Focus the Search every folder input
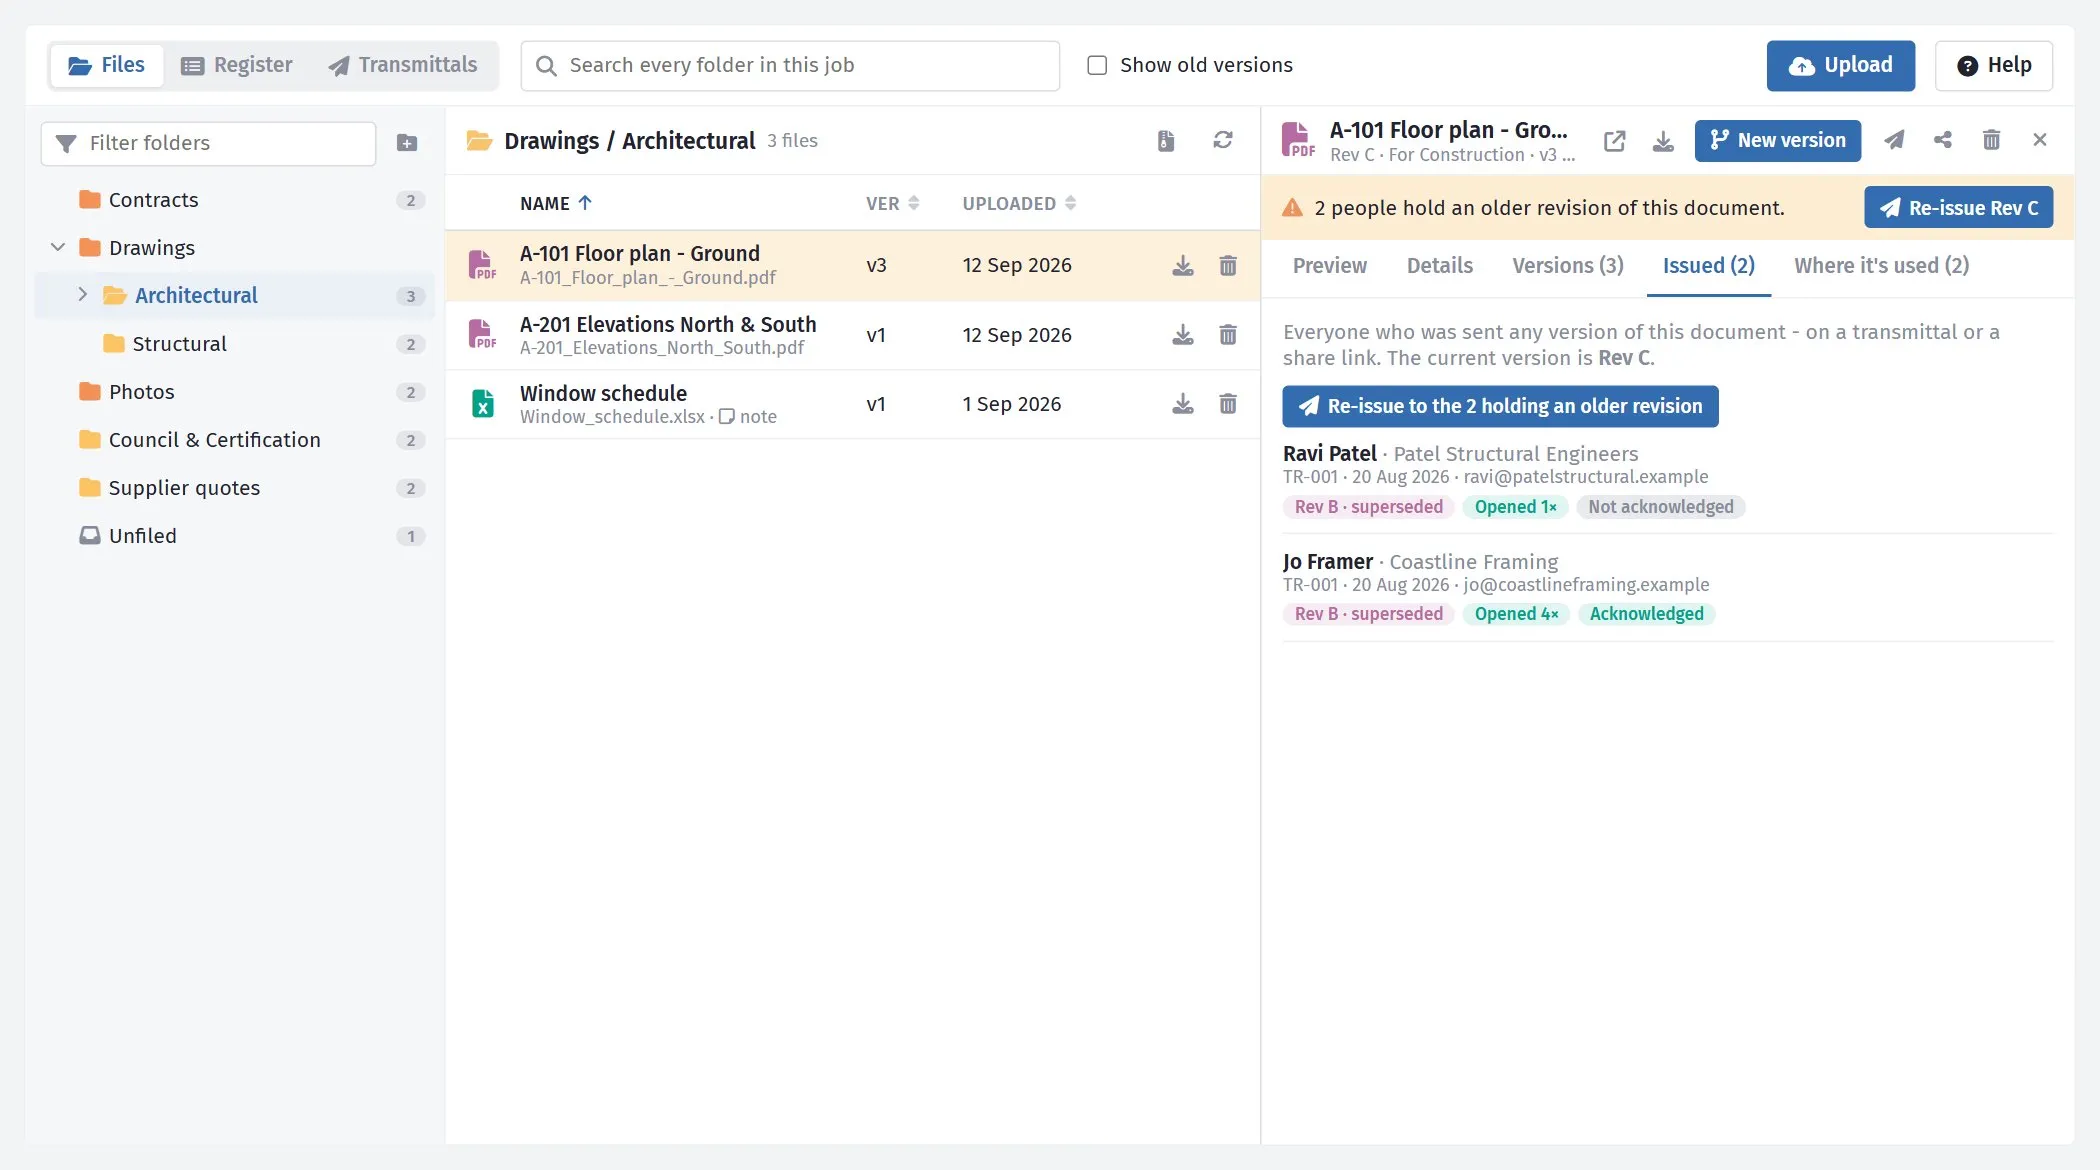 (x=790, y=66)
